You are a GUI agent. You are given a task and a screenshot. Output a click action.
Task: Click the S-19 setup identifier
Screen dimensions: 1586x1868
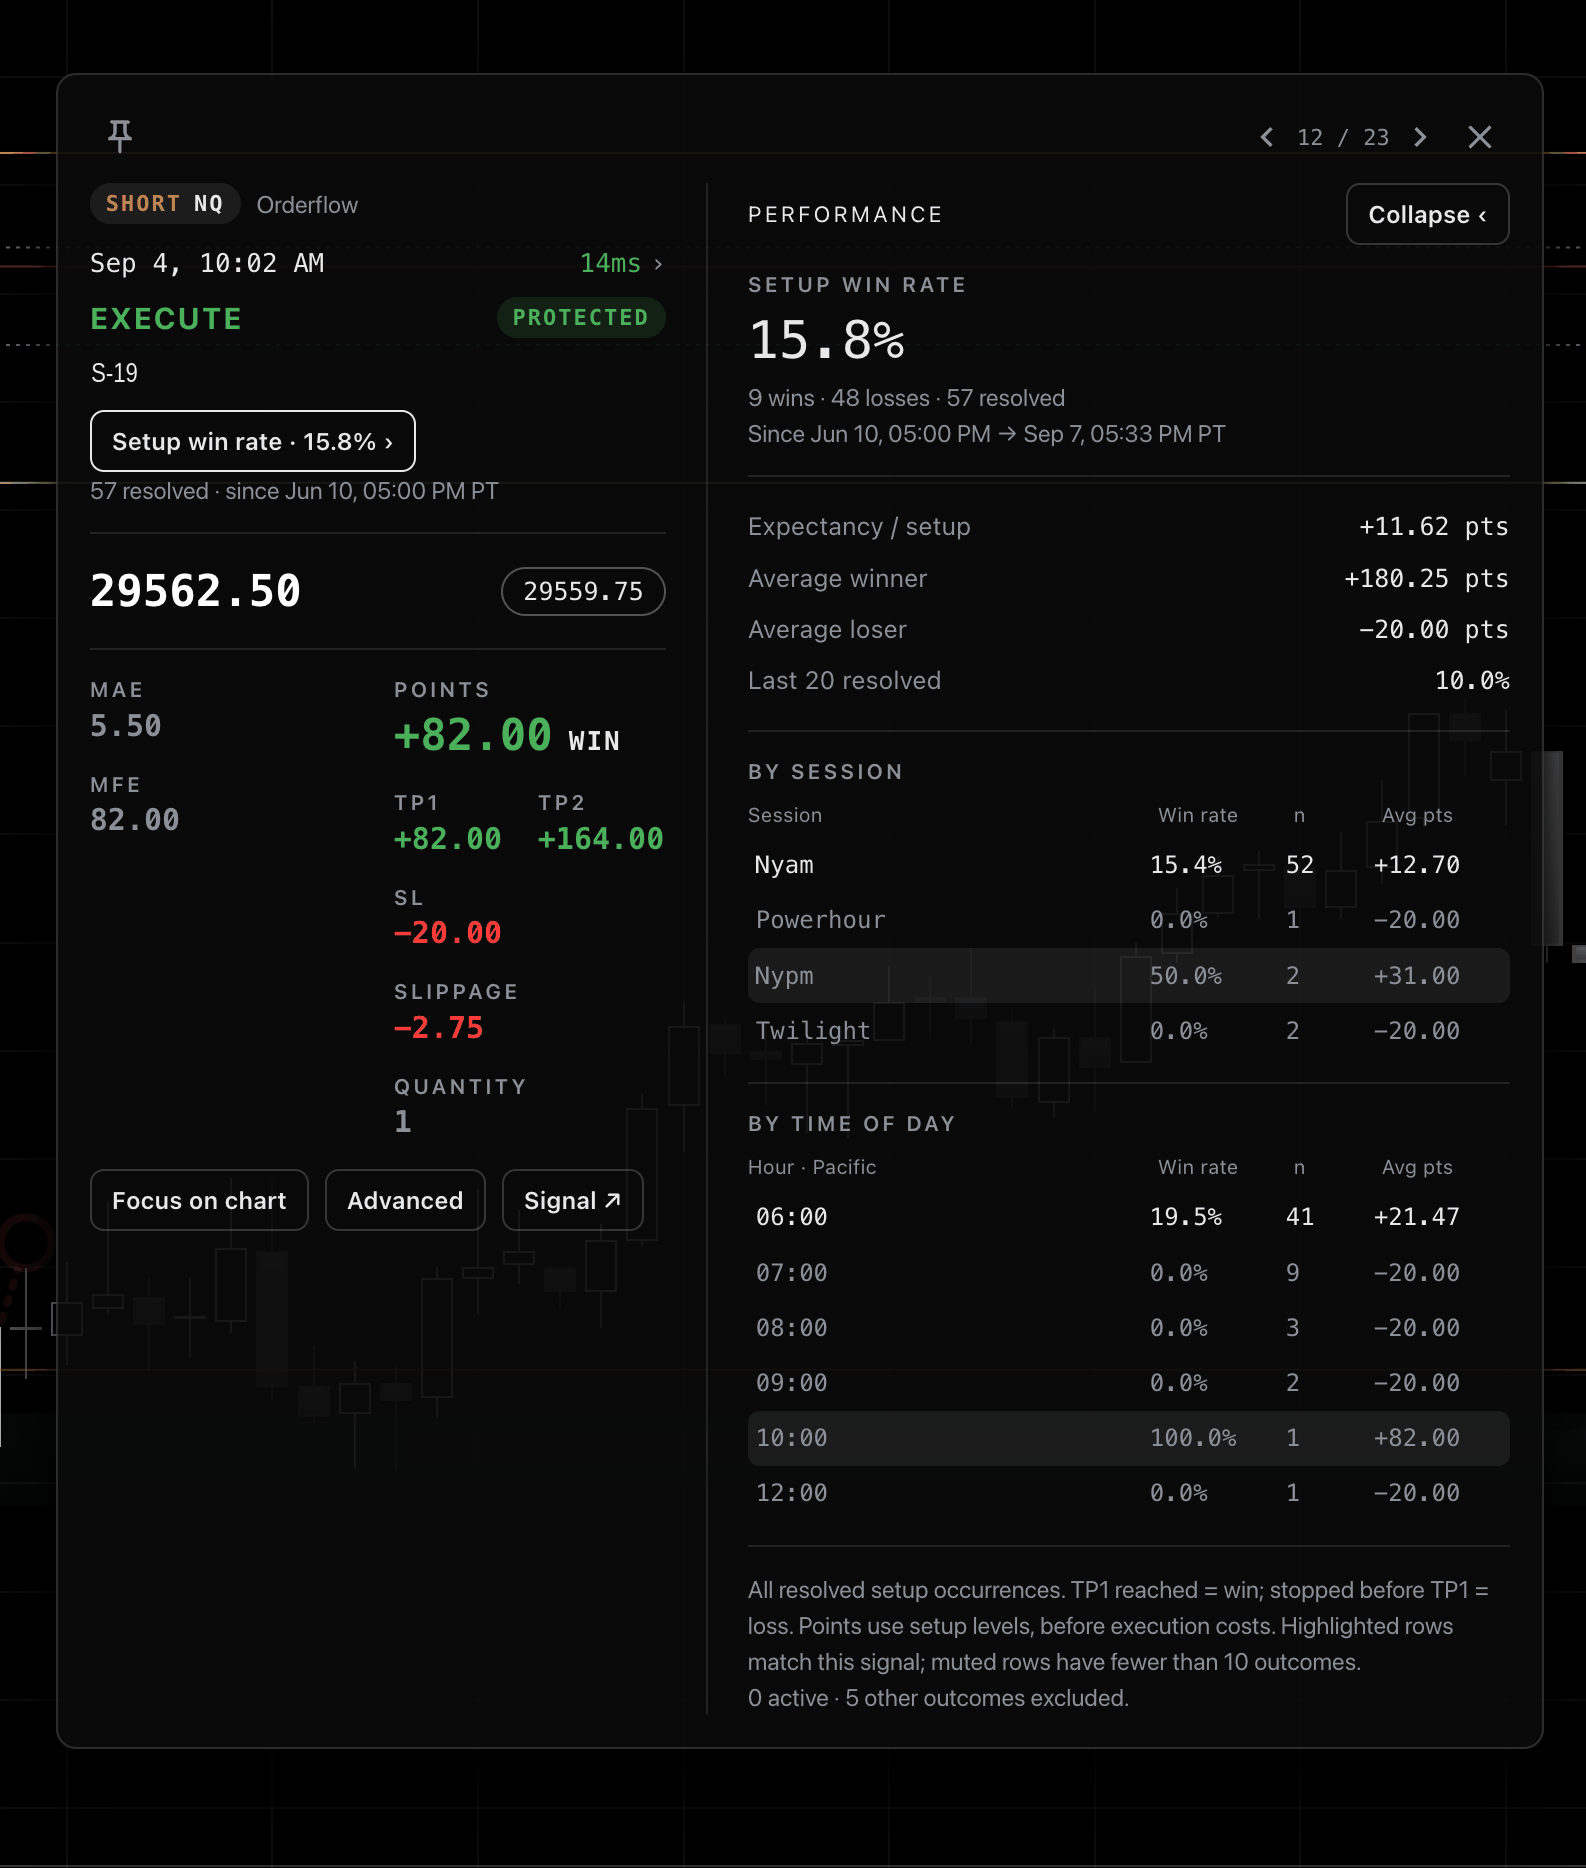click(114, 374)
